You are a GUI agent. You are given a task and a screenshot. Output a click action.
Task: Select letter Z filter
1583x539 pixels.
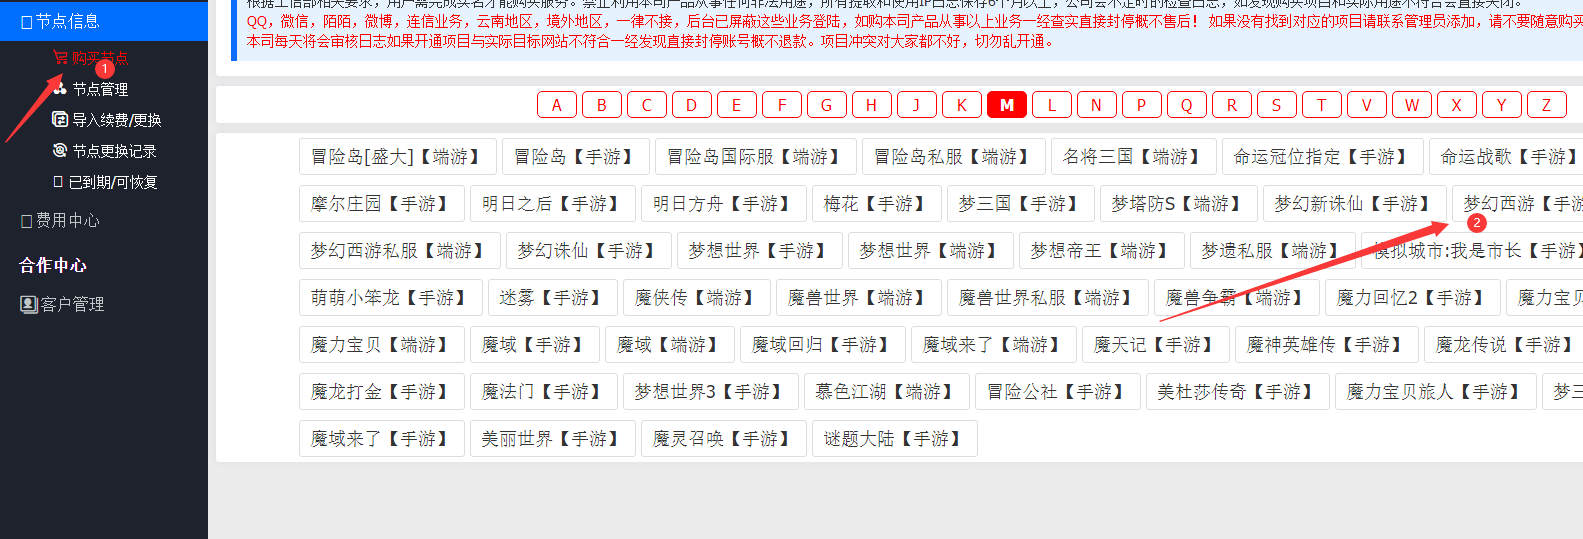tap(1547, 105)
